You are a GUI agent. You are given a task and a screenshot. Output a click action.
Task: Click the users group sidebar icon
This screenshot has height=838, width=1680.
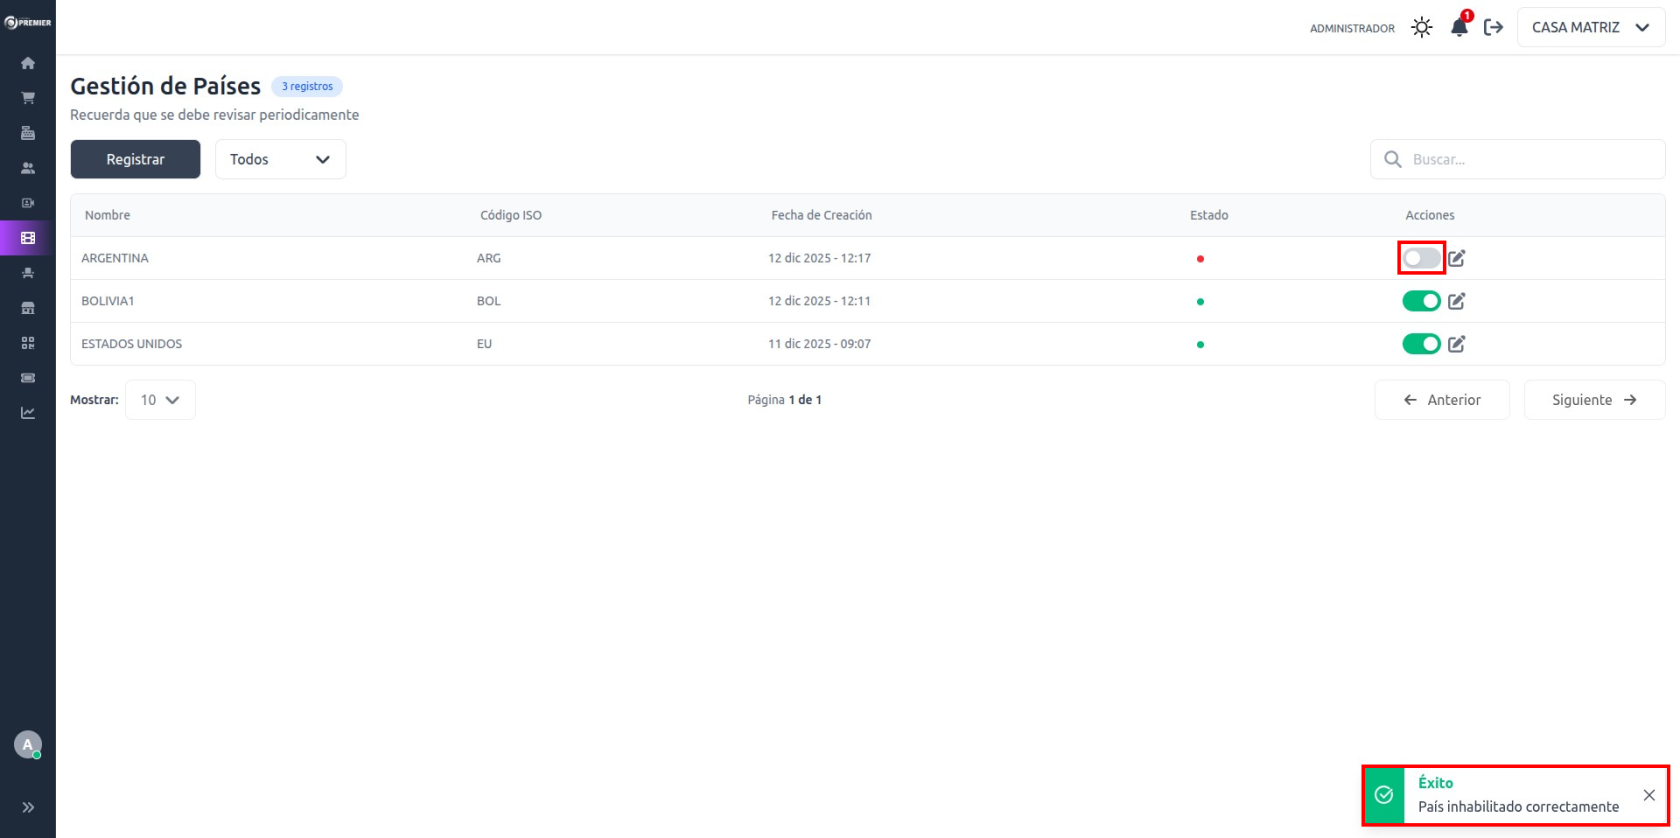pos(28,168)
